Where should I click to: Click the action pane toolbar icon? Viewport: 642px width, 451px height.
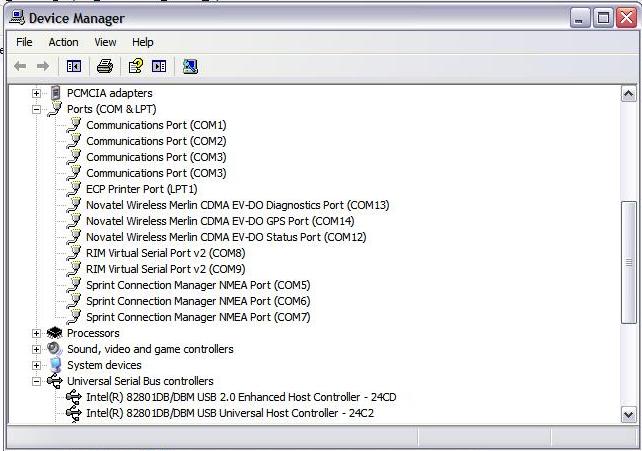click(159, 66)
